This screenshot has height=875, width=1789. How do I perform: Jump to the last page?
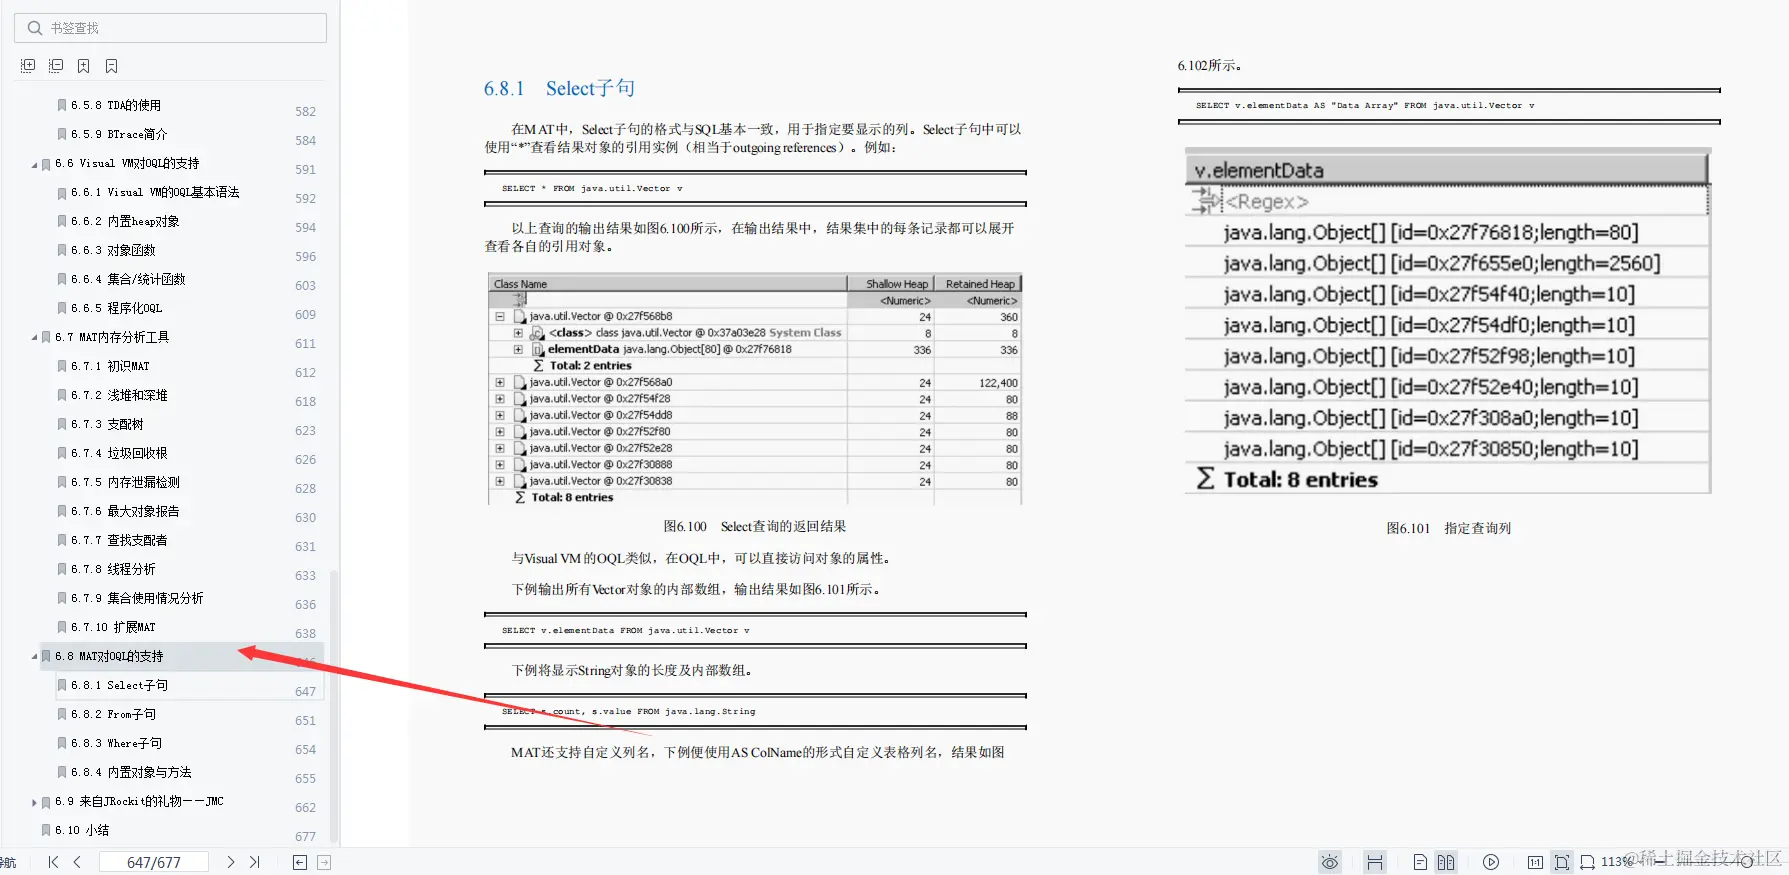255,862
